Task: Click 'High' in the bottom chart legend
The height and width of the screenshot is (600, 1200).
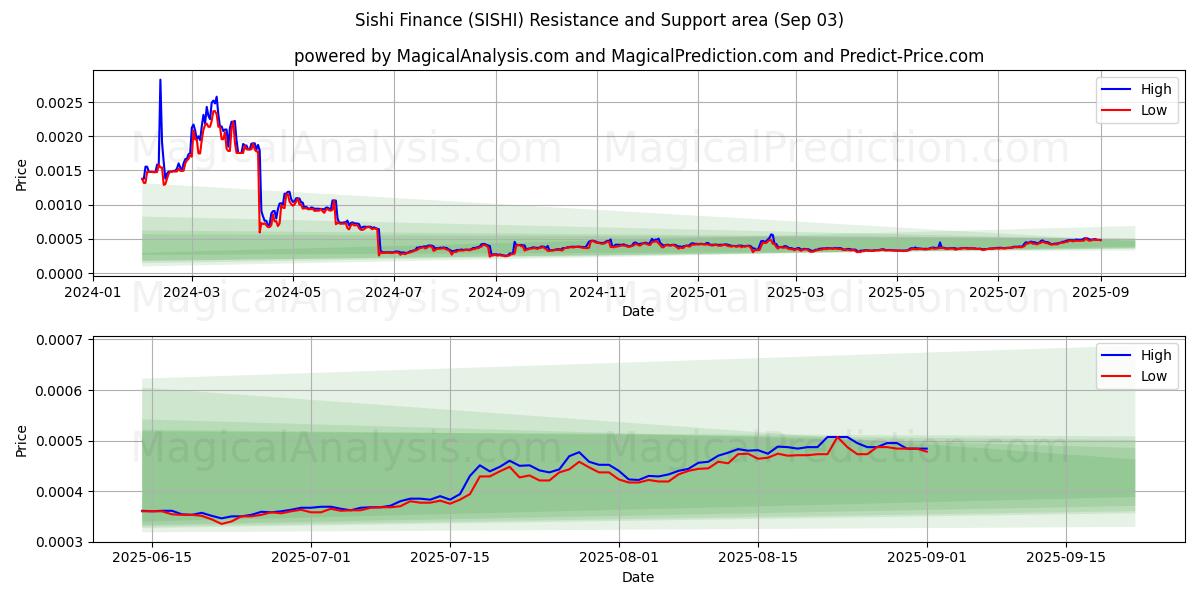Action: pos(1156,355)
